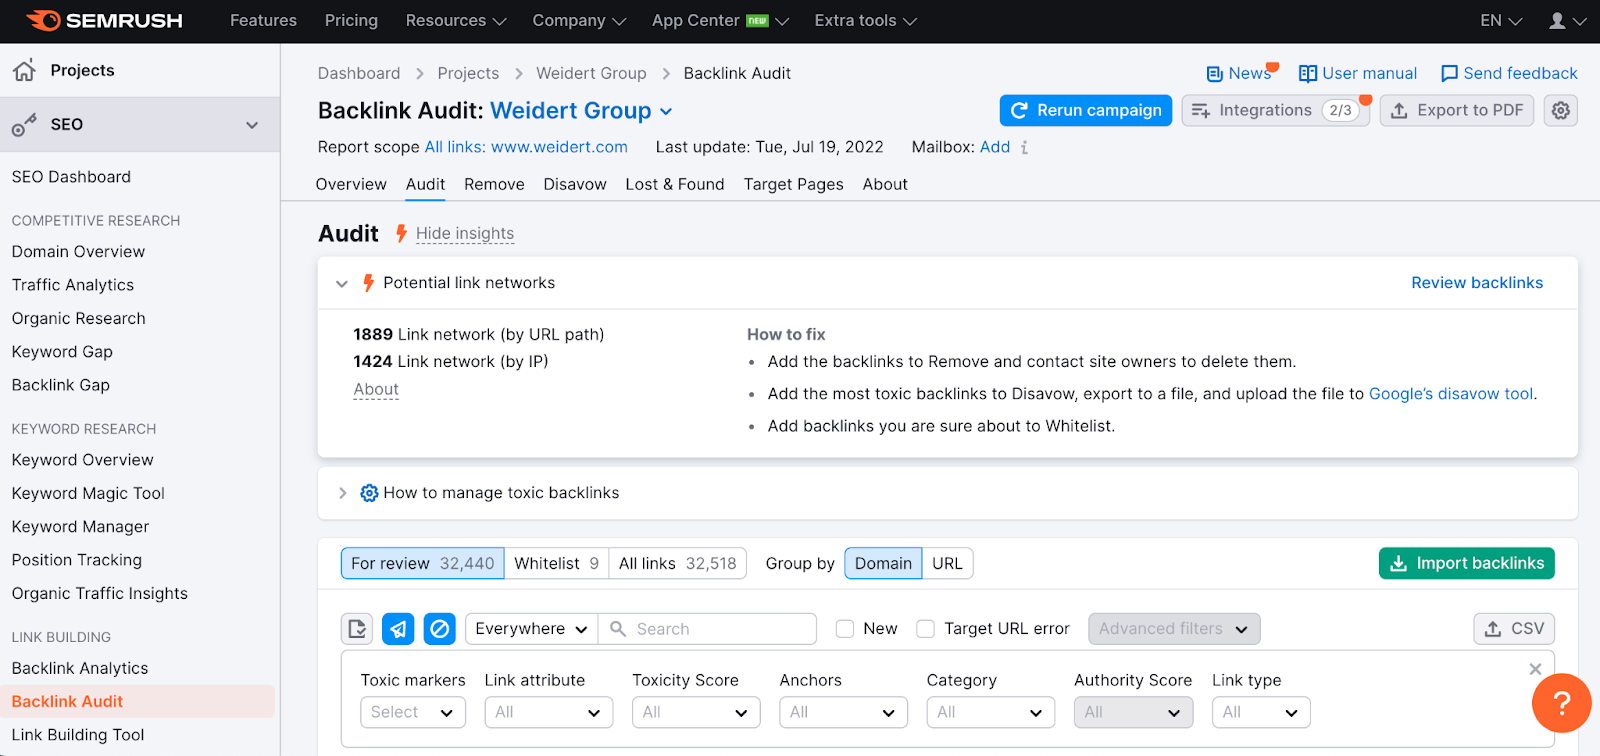This screenshot has height=756, width=1600.
Task: Open the Advanced filters dropdown
Action: point(1174,628)
